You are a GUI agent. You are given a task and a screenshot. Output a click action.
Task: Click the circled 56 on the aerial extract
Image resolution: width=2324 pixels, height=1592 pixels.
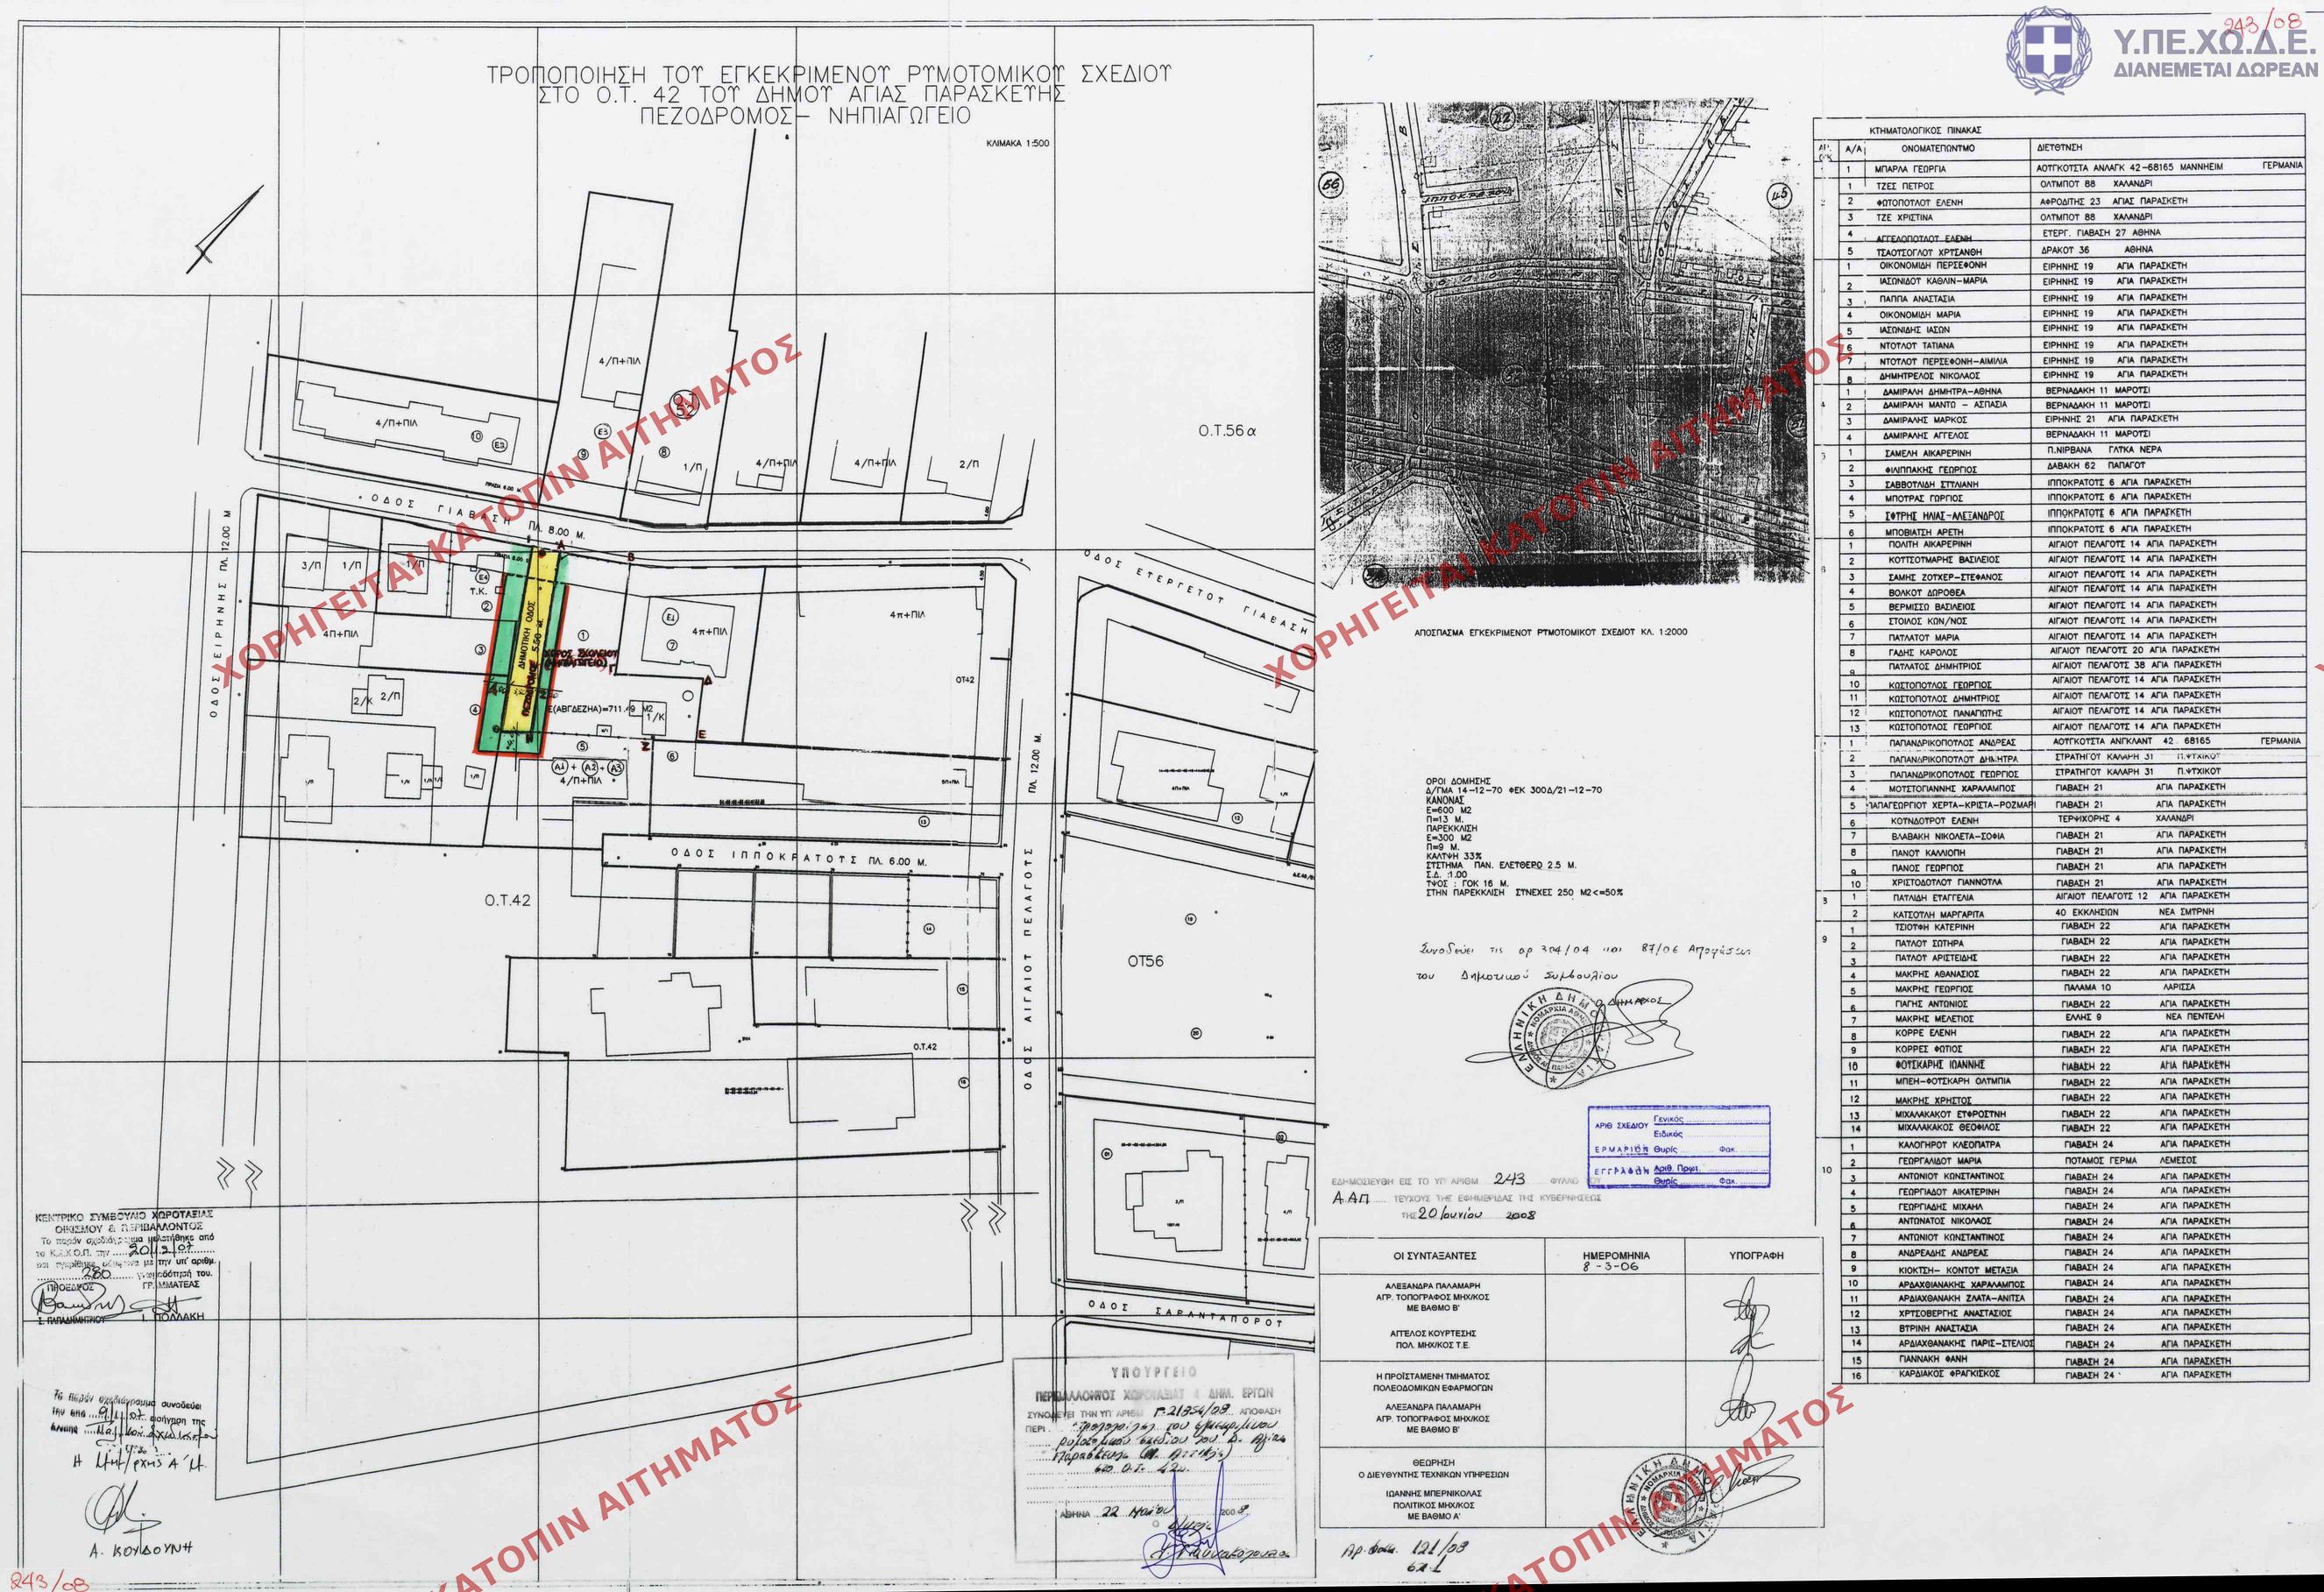1330,185
